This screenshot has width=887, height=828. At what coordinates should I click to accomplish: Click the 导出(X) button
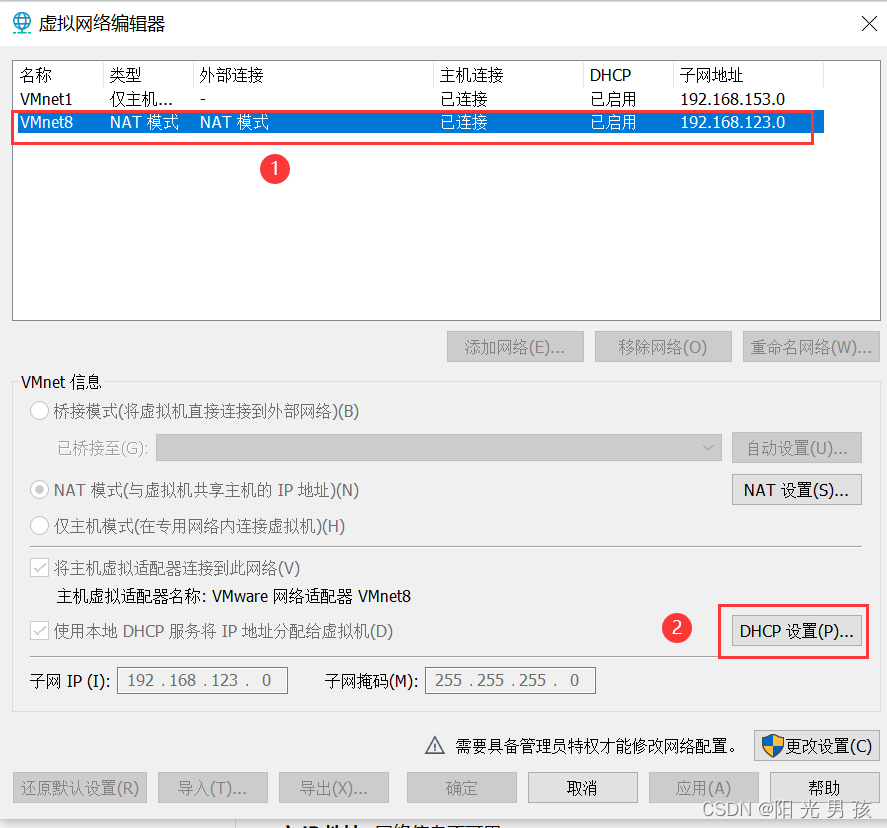(x=334, y=787)
